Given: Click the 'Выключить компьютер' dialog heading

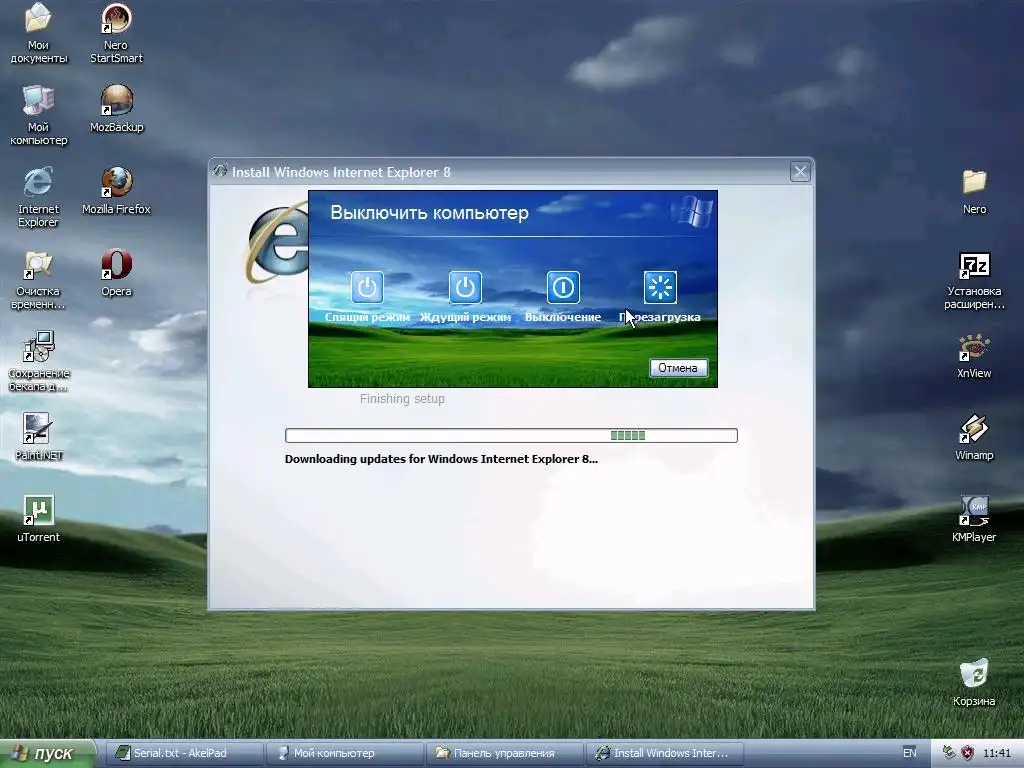Looking at the screenshot, I should (429, 213).
